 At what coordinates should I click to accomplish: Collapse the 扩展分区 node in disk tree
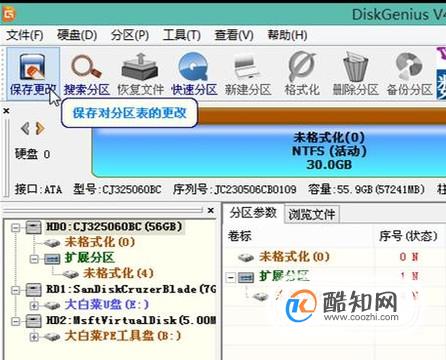point(34,258)
